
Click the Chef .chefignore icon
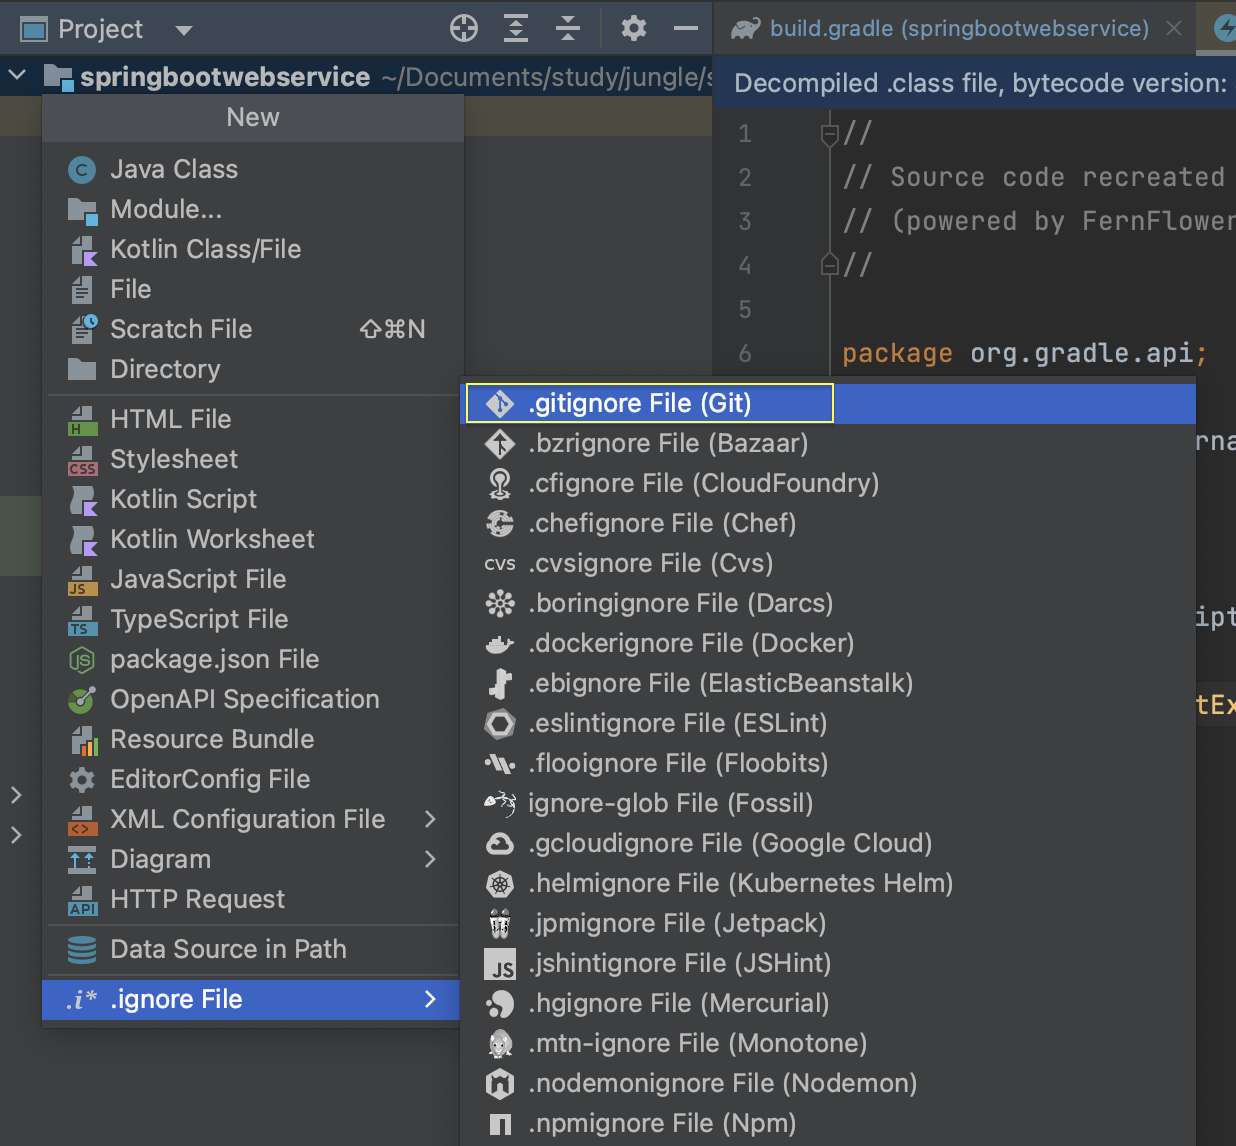(x=500, y=523)
